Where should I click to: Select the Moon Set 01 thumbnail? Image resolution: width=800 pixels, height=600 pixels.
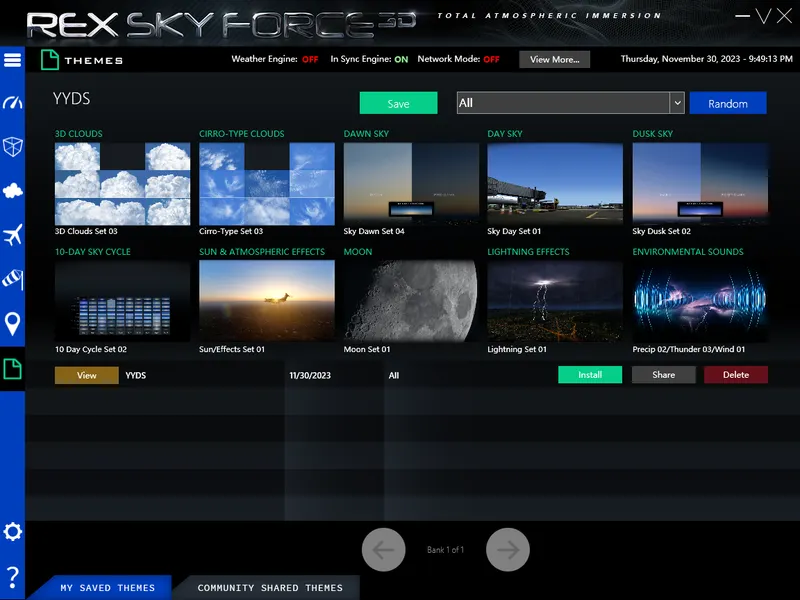tap(410, 301)
